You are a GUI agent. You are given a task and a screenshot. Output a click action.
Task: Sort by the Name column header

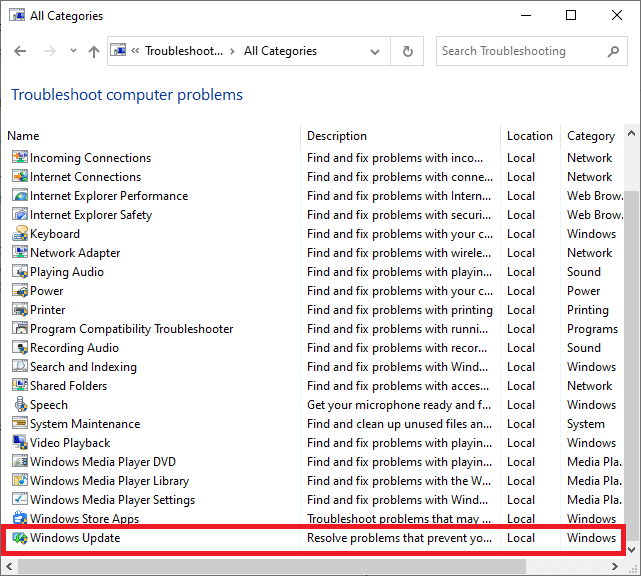click(x=23, y=136)
